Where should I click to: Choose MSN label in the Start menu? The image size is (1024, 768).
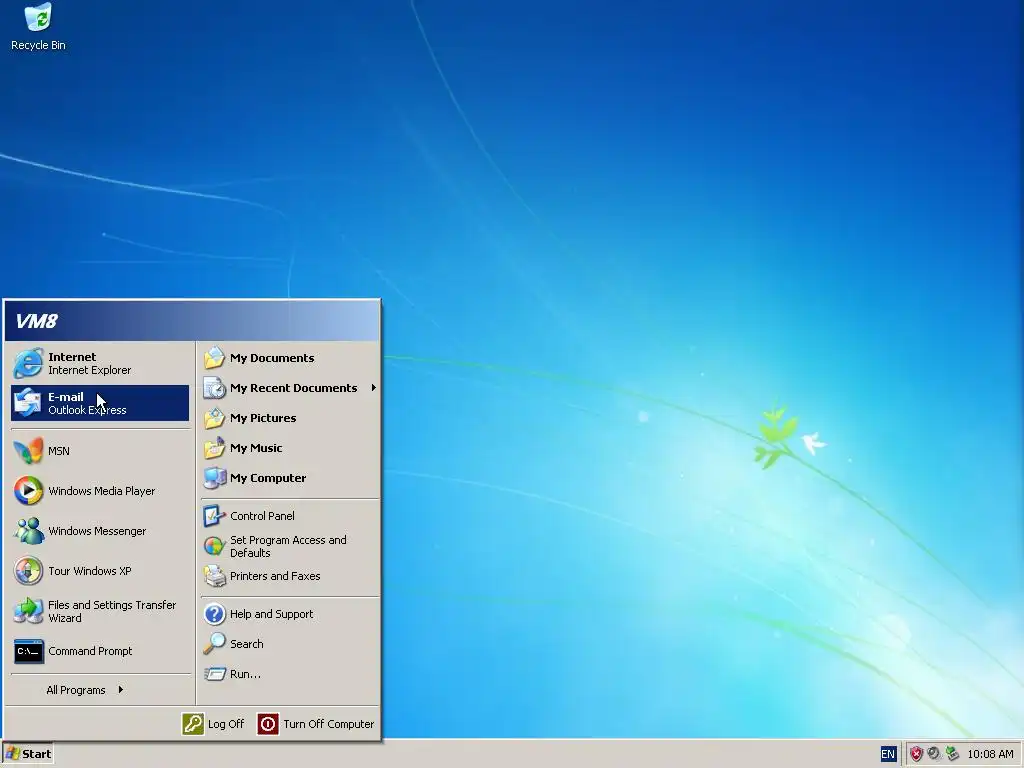pos(59,451)
